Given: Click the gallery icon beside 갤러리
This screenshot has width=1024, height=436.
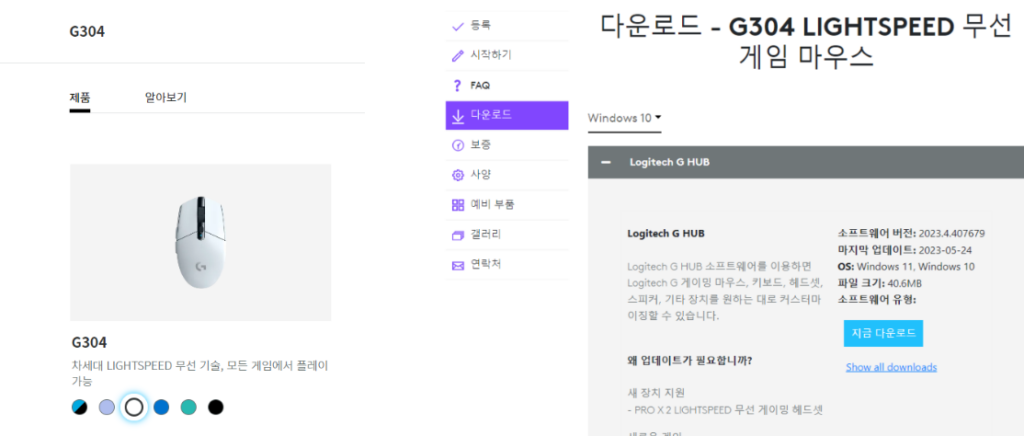Looking at the screenshot, I should pyautogui.click(x=458, y=235).
